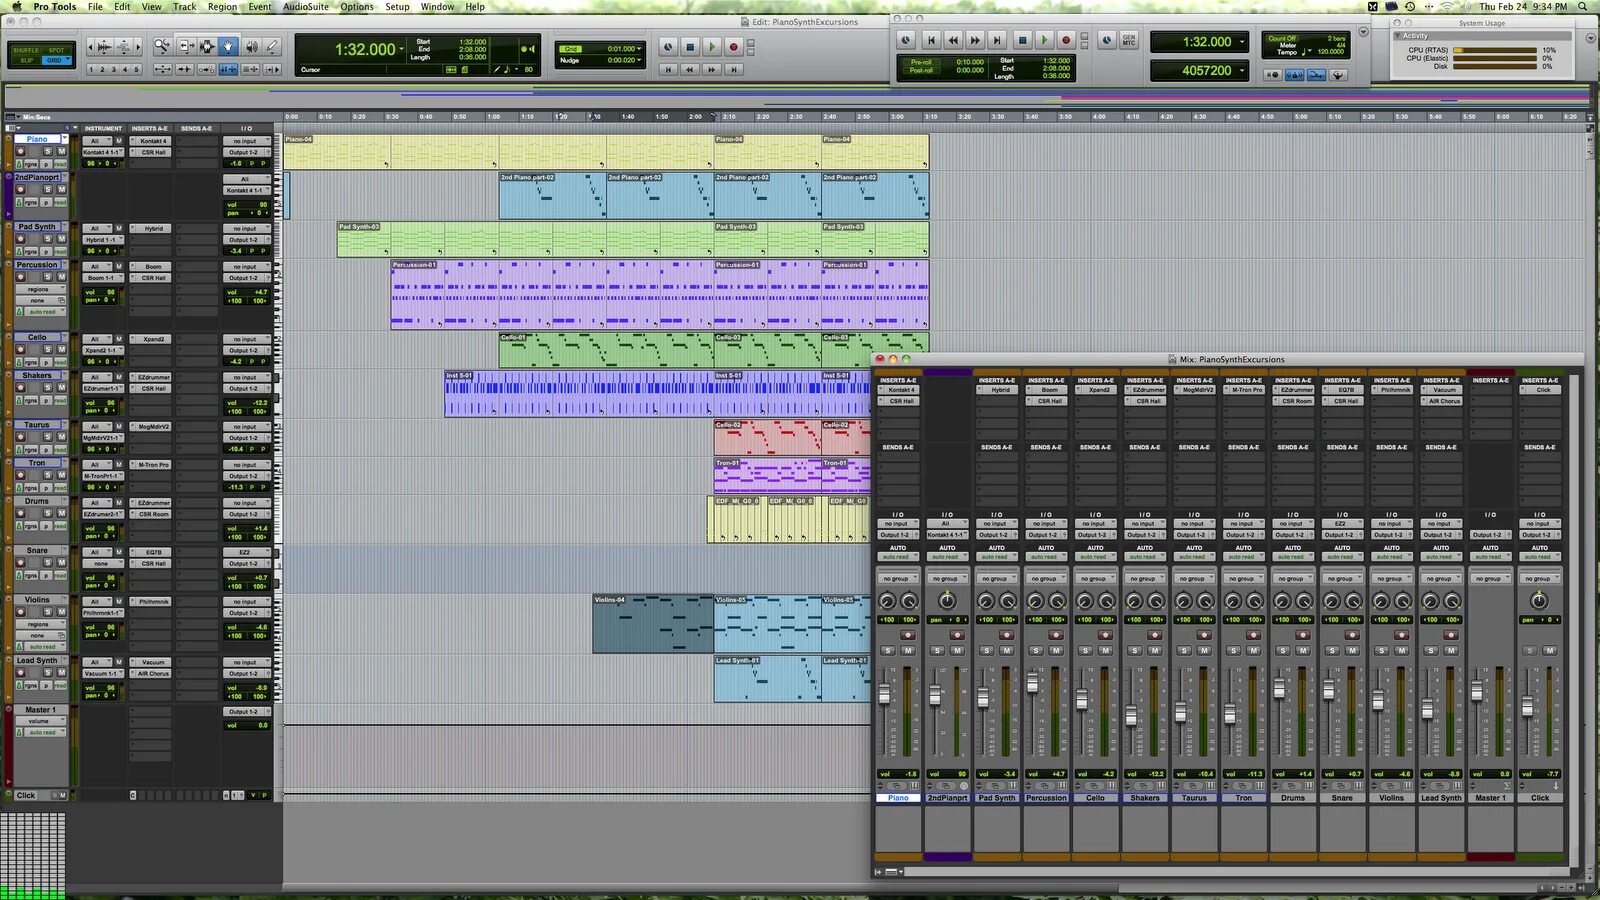Click the 1:00 mark on Min:Secs ruler
Image resolution: width=1600 pixels, height=900 pixels.
tap(494, 117)
